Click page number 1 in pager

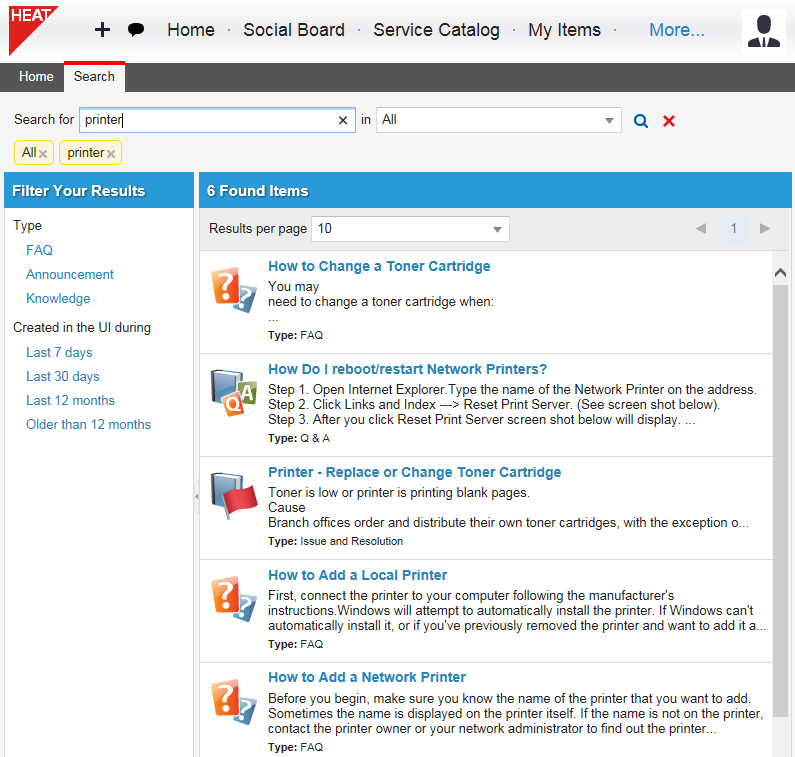(733, 228)
